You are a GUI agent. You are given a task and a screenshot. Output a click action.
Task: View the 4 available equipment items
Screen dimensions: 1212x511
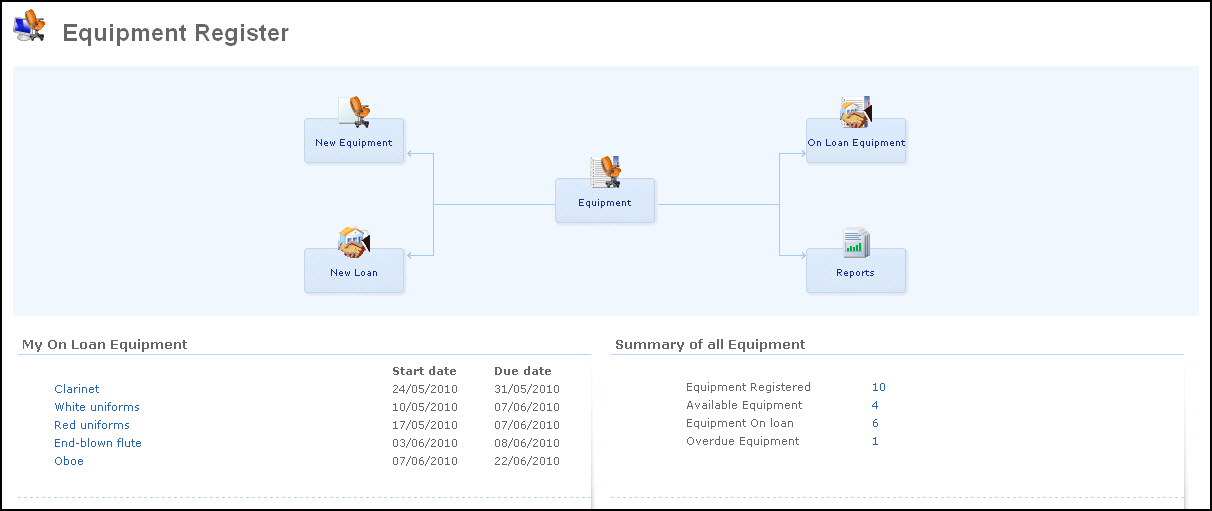[875, 405]
